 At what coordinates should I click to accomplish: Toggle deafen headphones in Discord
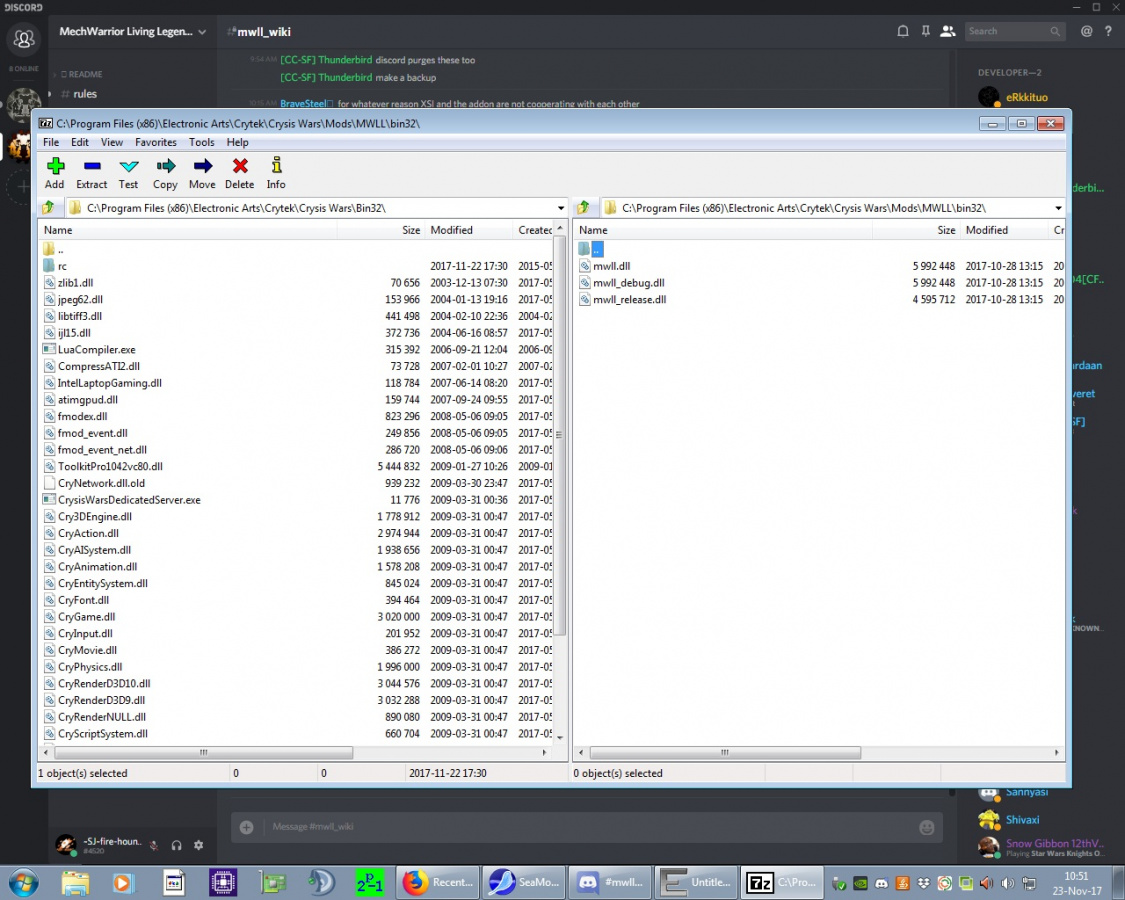(176, 845)
